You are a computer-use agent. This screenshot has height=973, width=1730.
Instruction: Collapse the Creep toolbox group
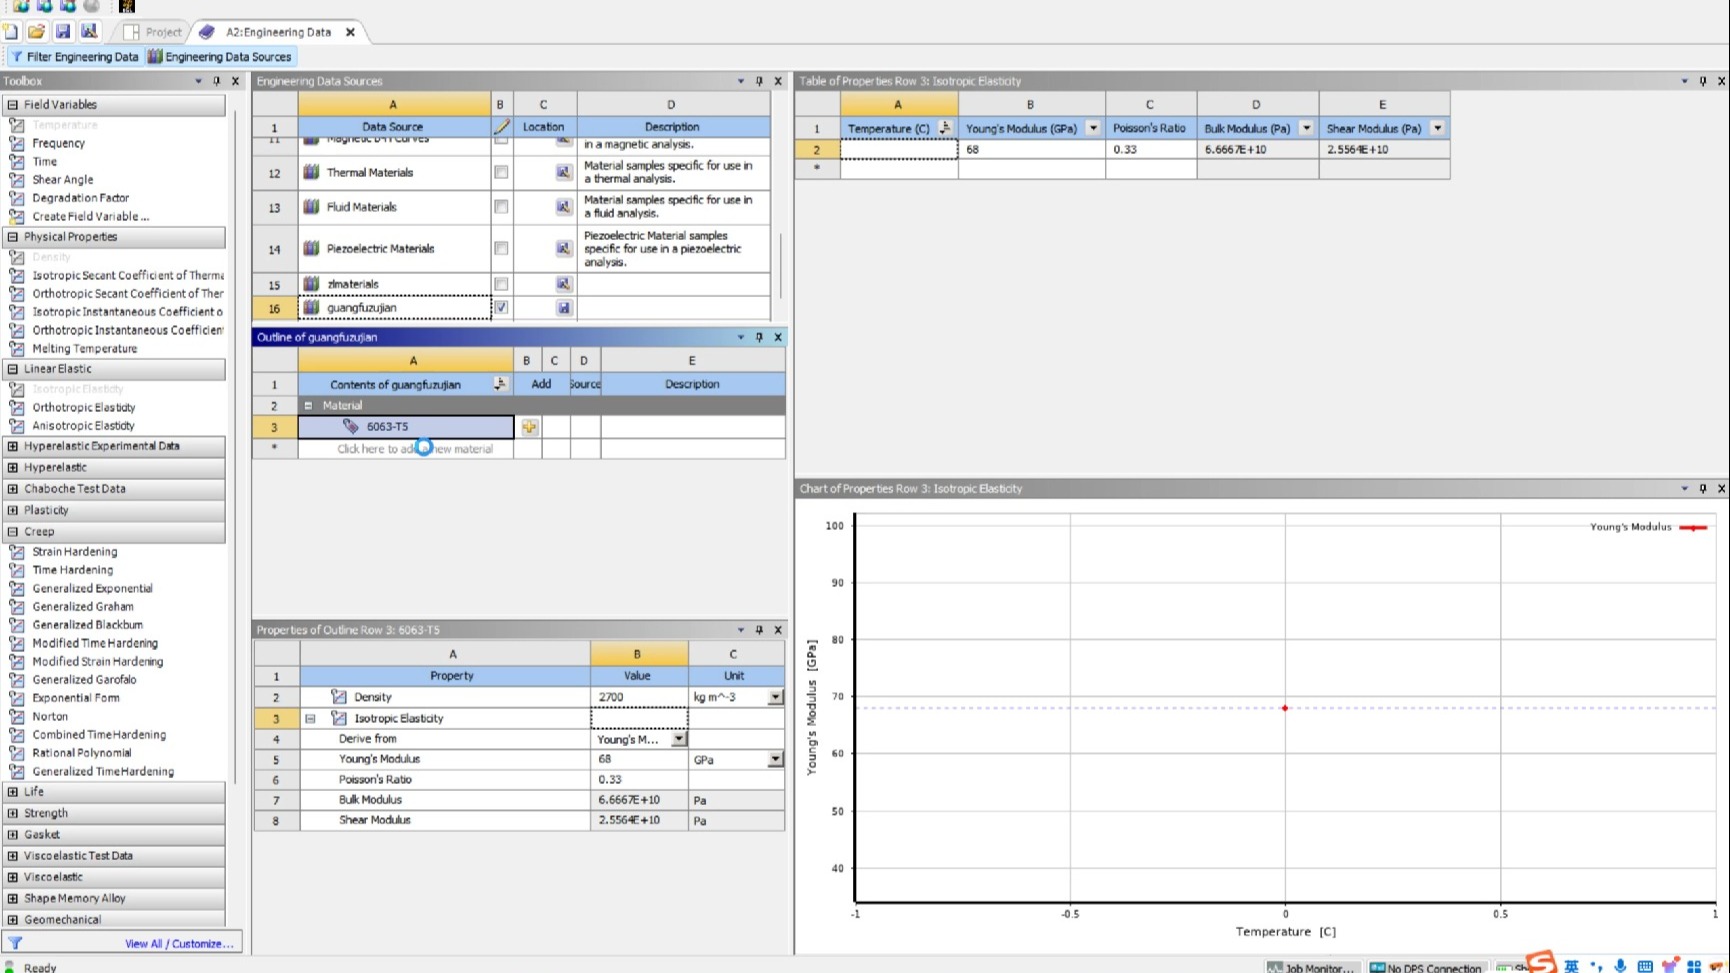pyautogui.click(x=13, y=532)
